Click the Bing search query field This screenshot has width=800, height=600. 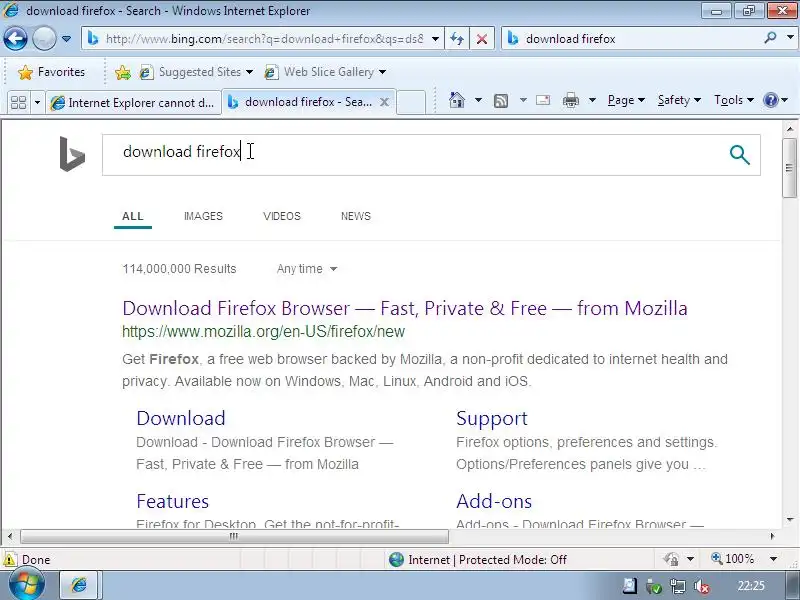click(x=413, y=155)
